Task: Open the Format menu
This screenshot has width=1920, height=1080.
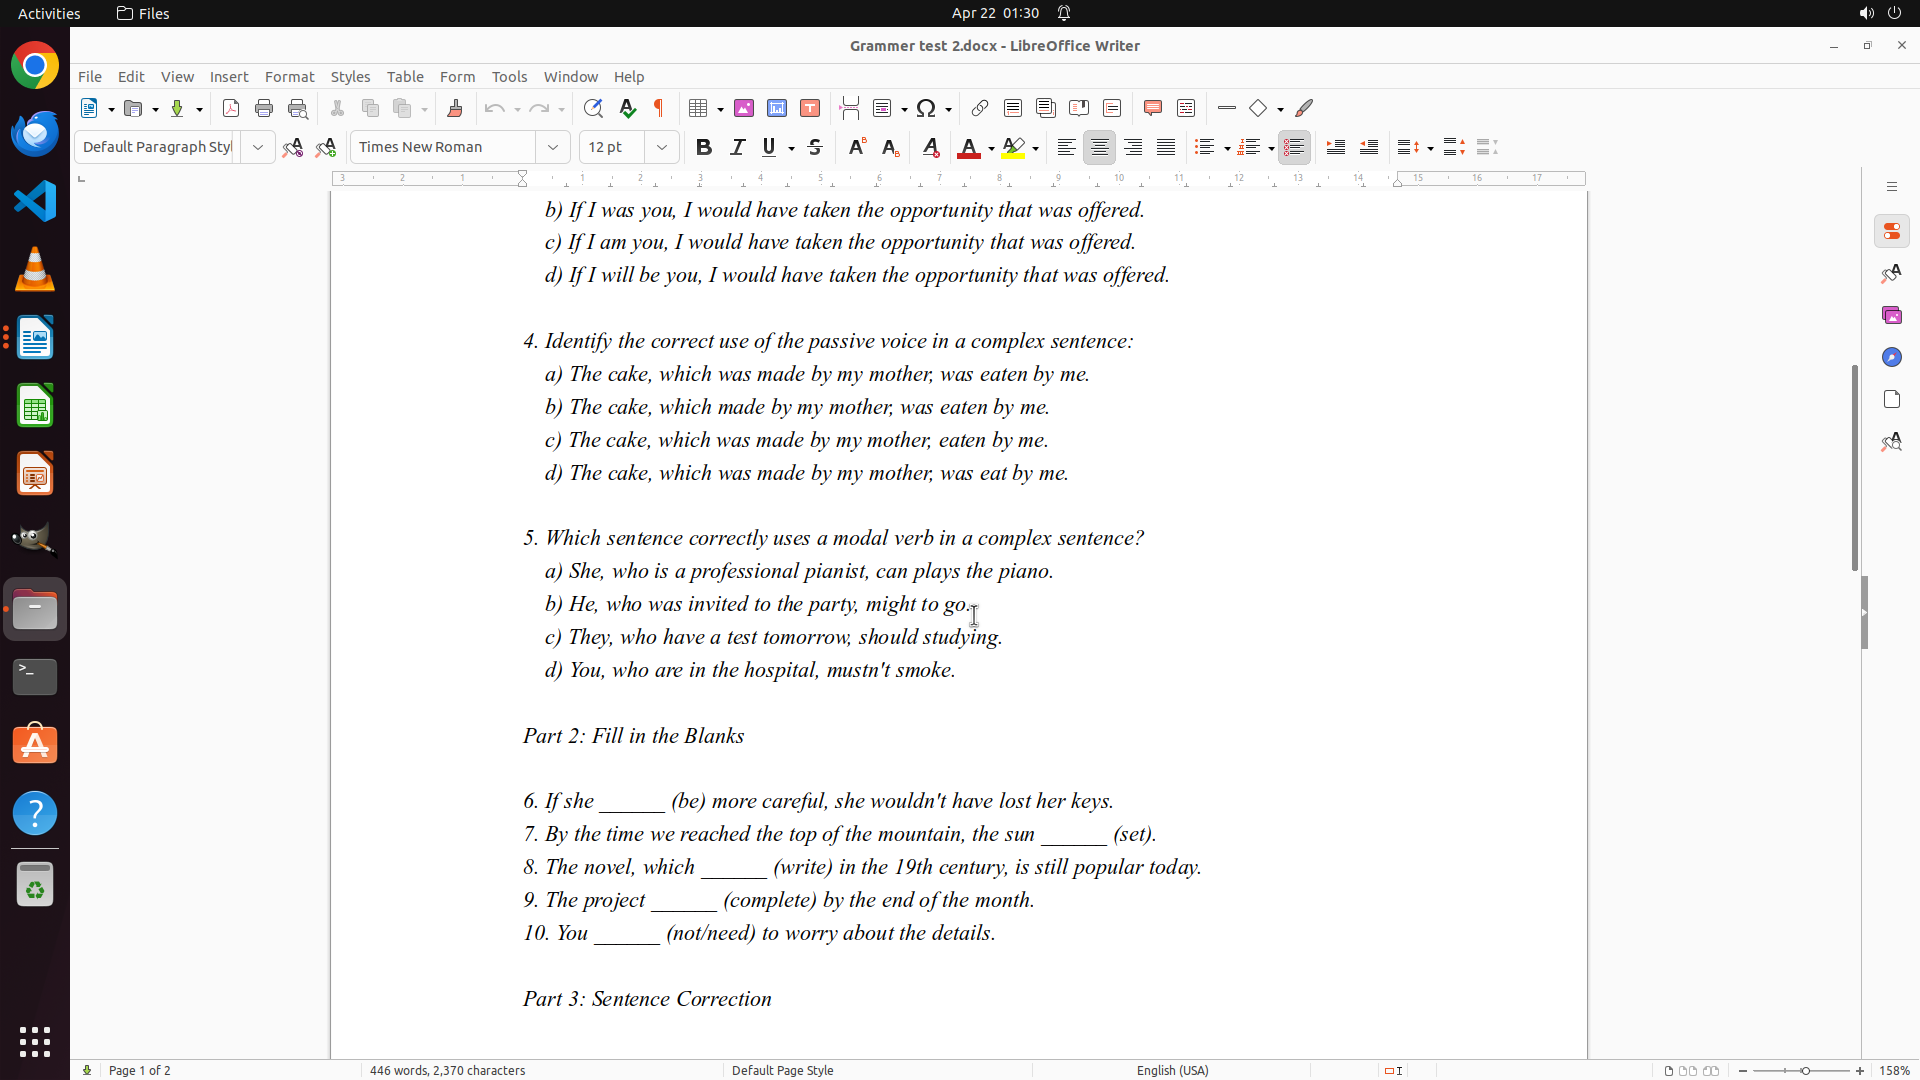Action: [289, 77]
